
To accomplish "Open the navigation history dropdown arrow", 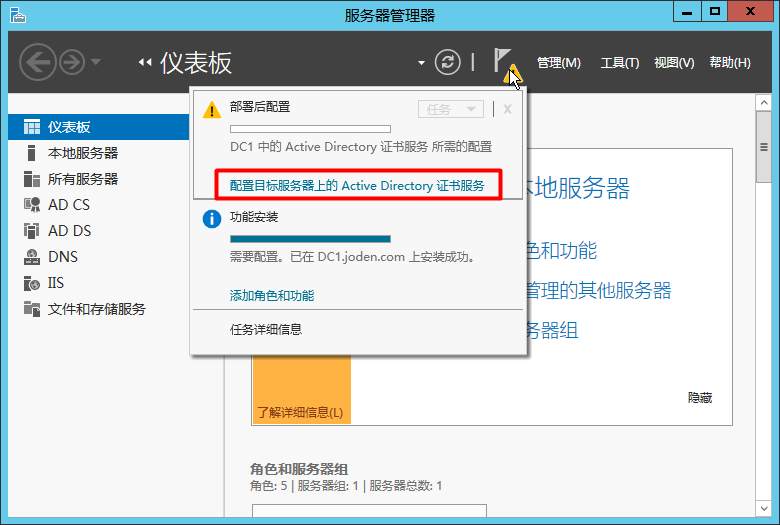I will tap(96, 62).
